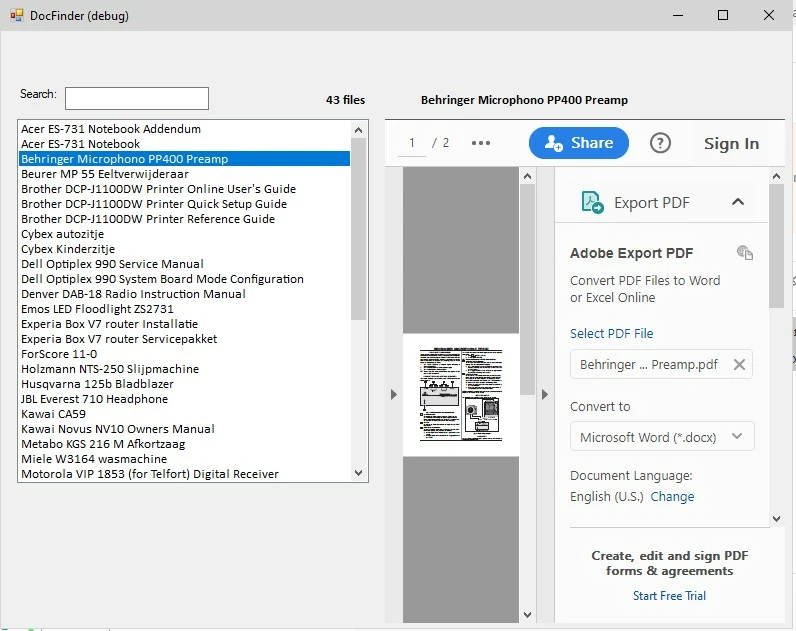Select Acer ES-731 Notebook Addendum
796x631 pixels.
[184, 129]
